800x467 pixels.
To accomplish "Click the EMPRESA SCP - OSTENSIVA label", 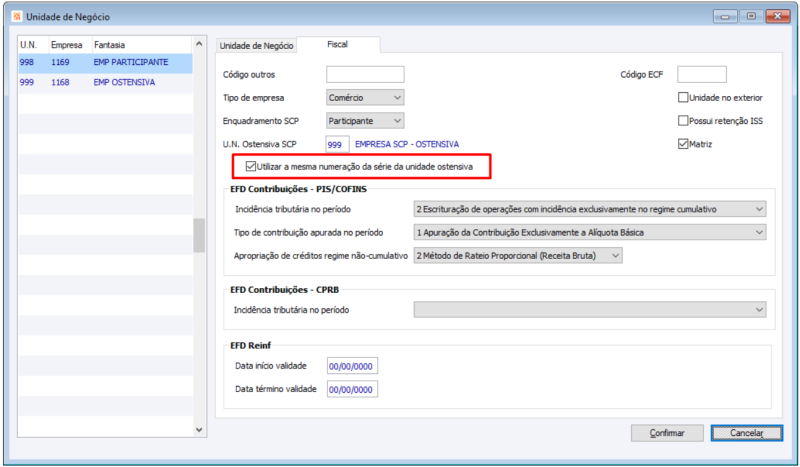I will point(407,144).
